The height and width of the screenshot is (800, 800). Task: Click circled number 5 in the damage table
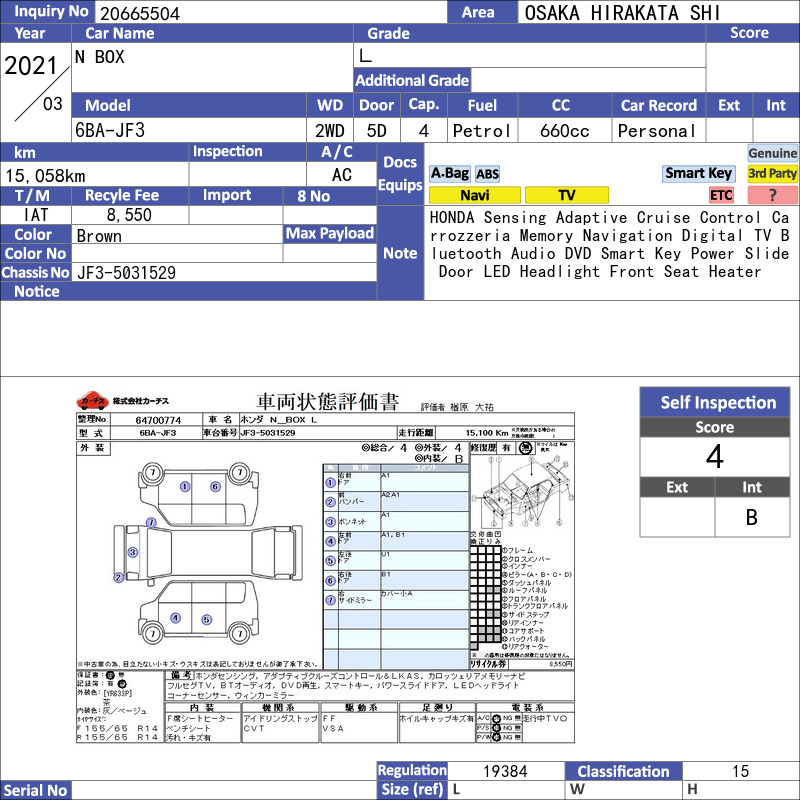coord(331,561)
